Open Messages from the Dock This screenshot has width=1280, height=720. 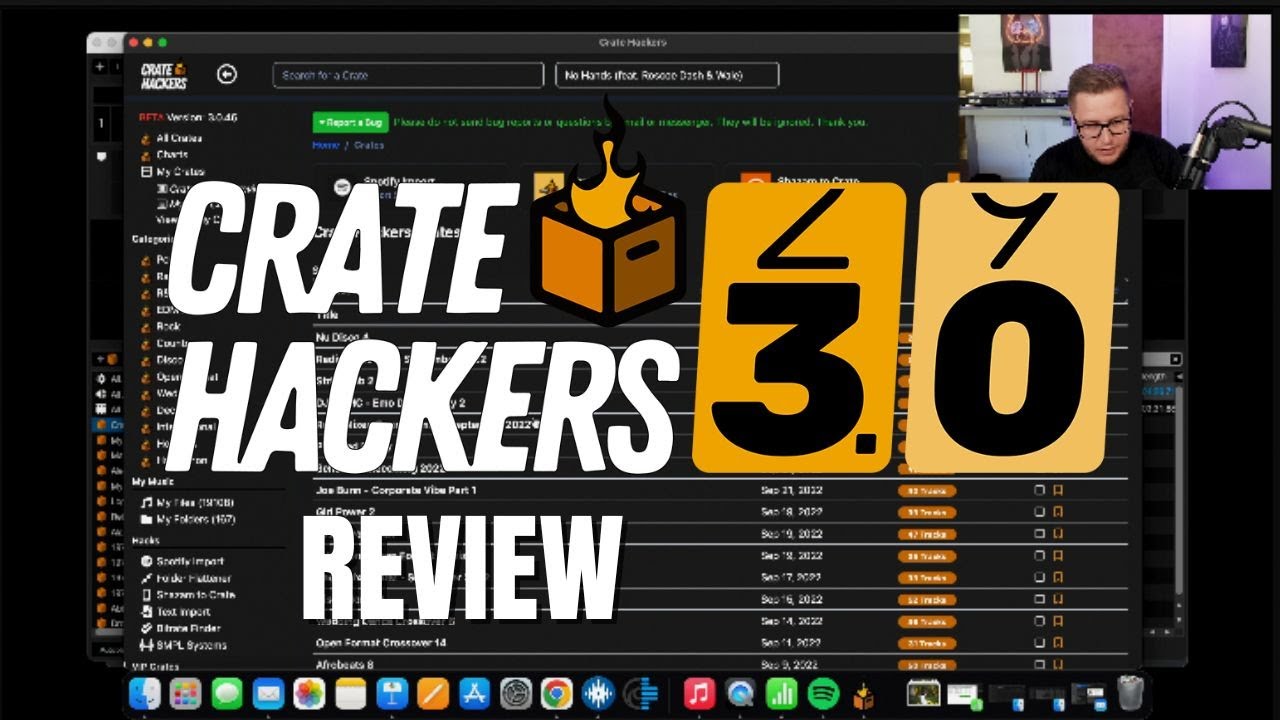pos(227,693)
